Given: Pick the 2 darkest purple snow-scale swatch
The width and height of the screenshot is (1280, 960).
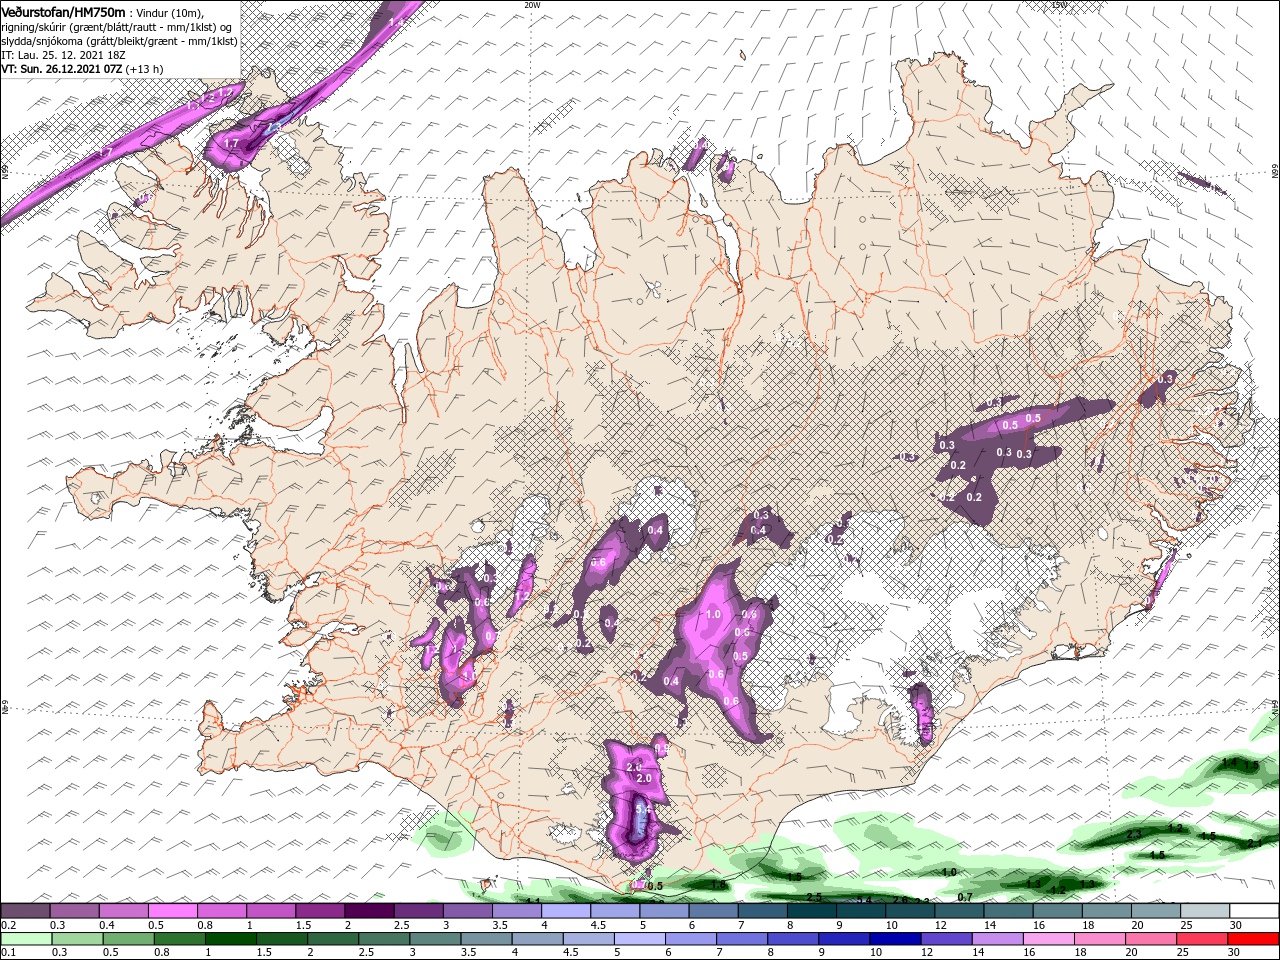Looking at the screenshot, I should pos(369,911).
